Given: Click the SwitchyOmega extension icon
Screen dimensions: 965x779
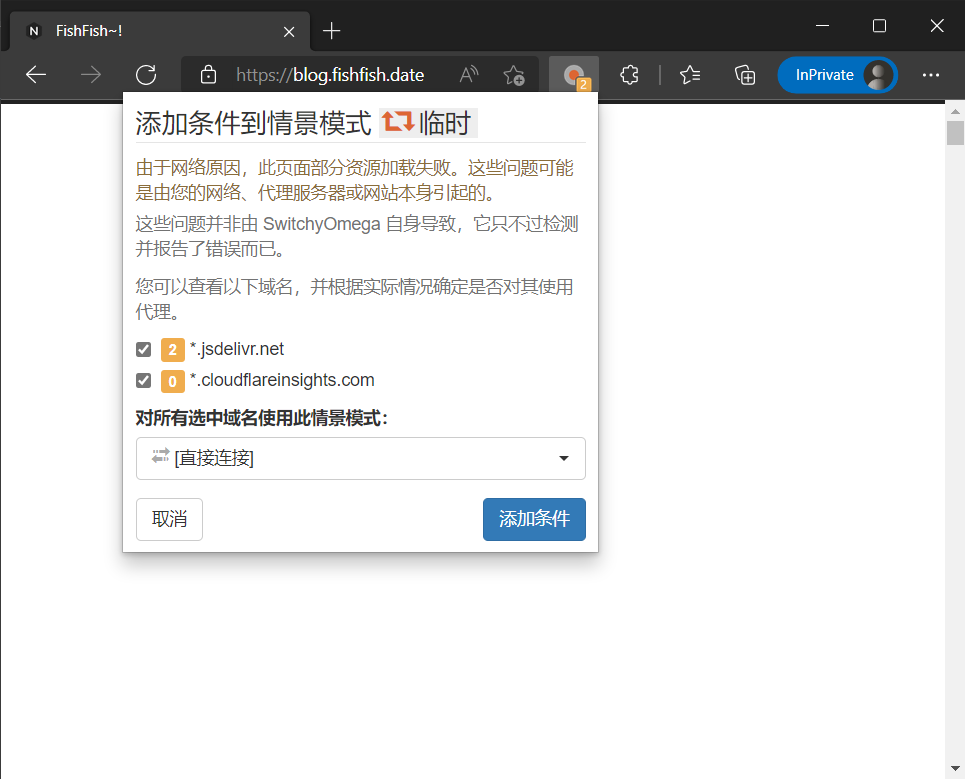Looking at the screenshot, I should [x=573, y=75].
